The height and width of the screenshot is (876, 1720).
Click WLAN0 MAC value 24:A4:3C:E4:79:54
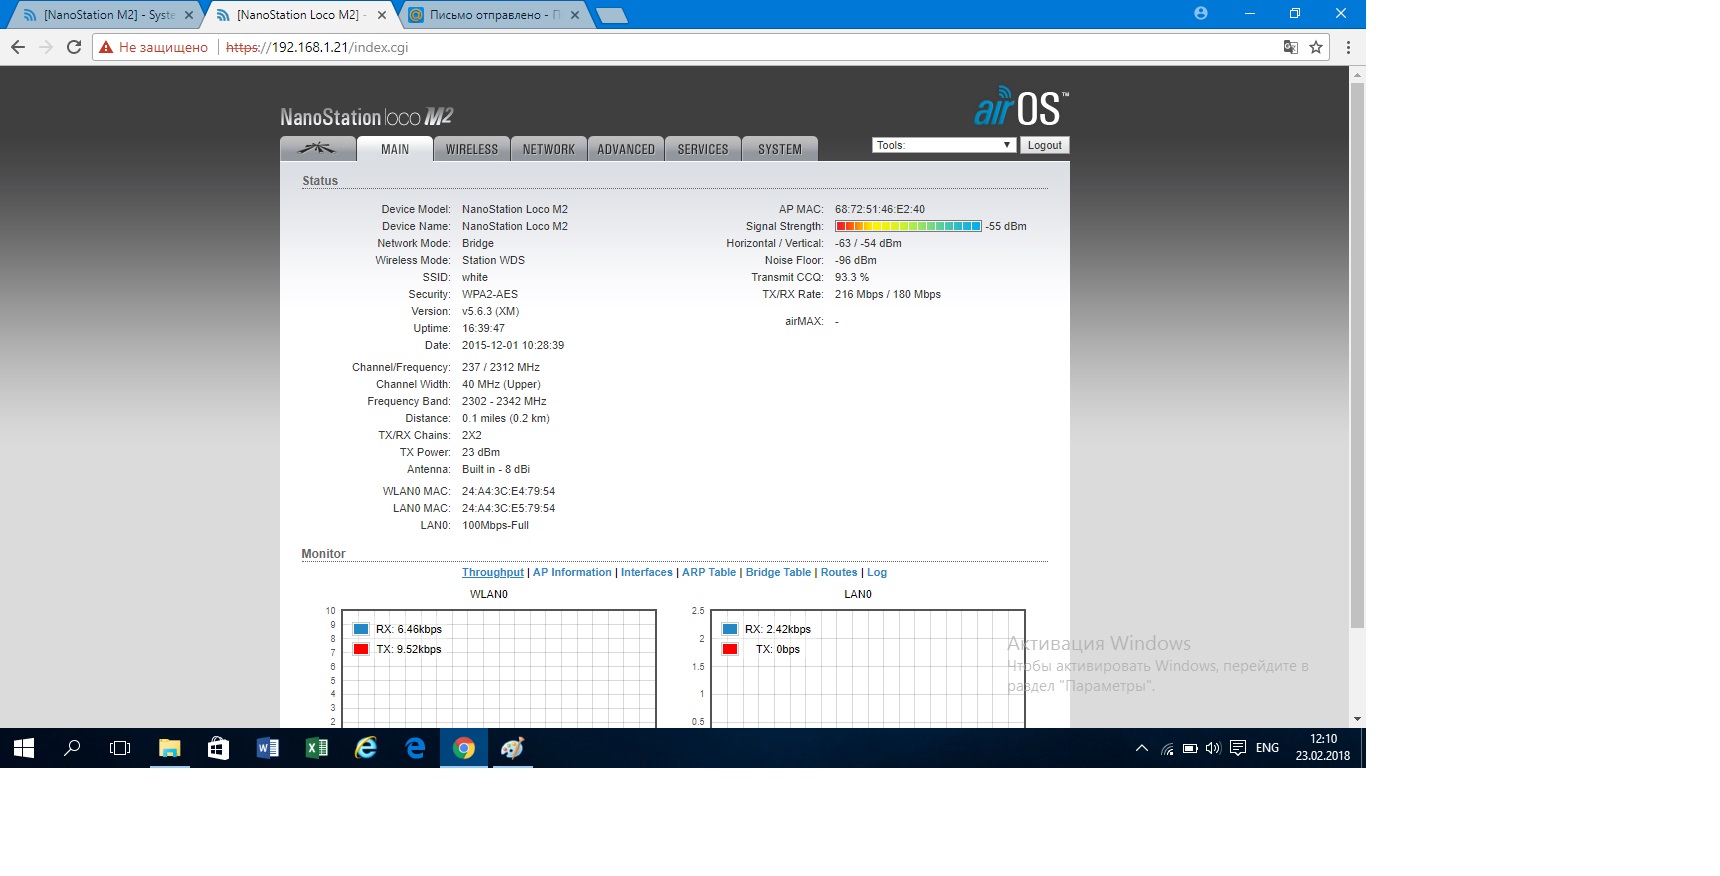[x=508, y=491]
